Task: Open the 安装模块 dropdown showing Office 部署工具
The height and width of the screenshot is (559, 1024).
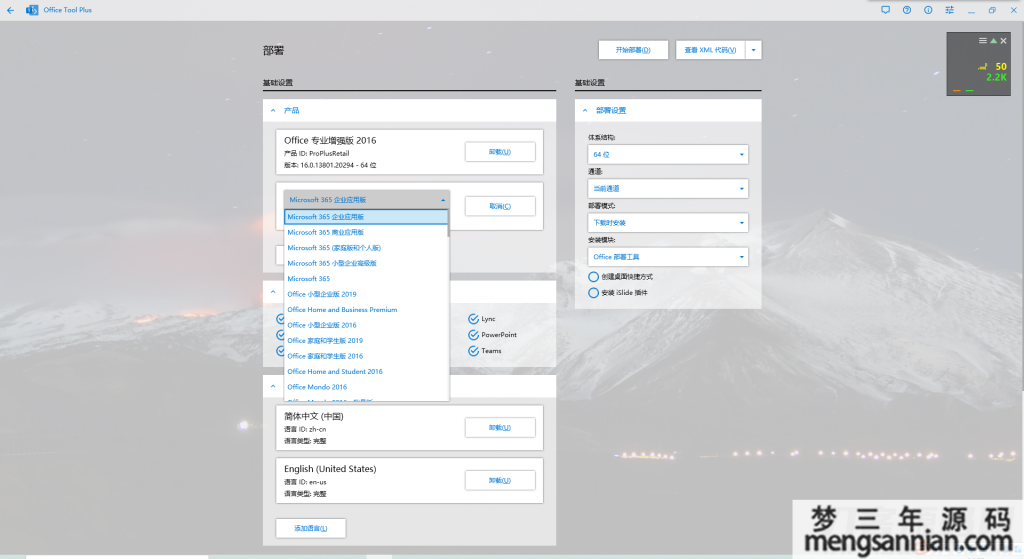Action: (x=667, y=257)
